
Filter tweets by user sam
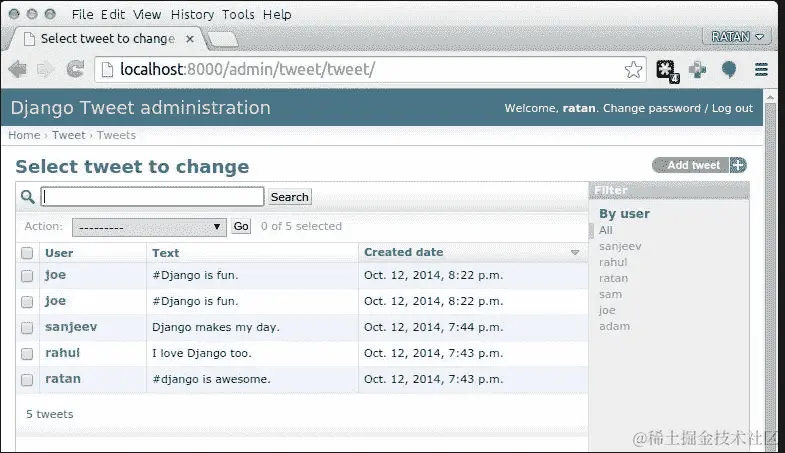(610, 294)
